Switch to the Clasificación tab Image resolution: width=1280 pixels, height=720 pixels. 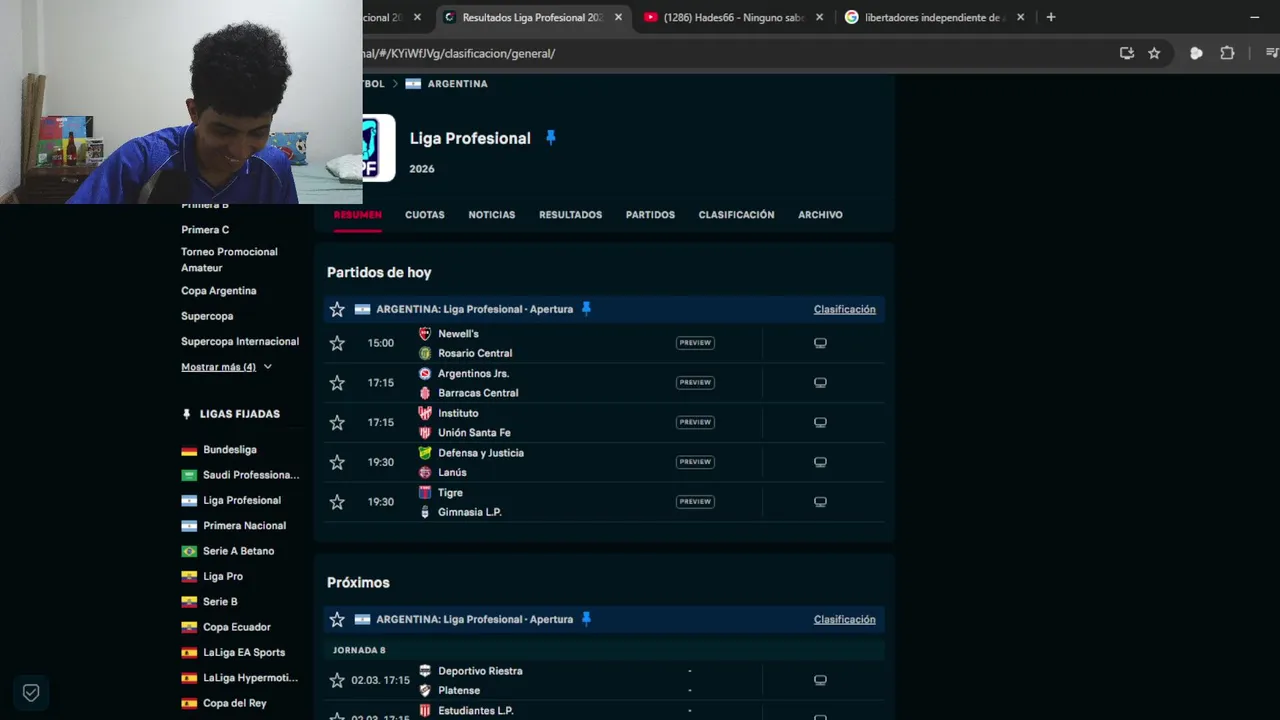point(736,215)
